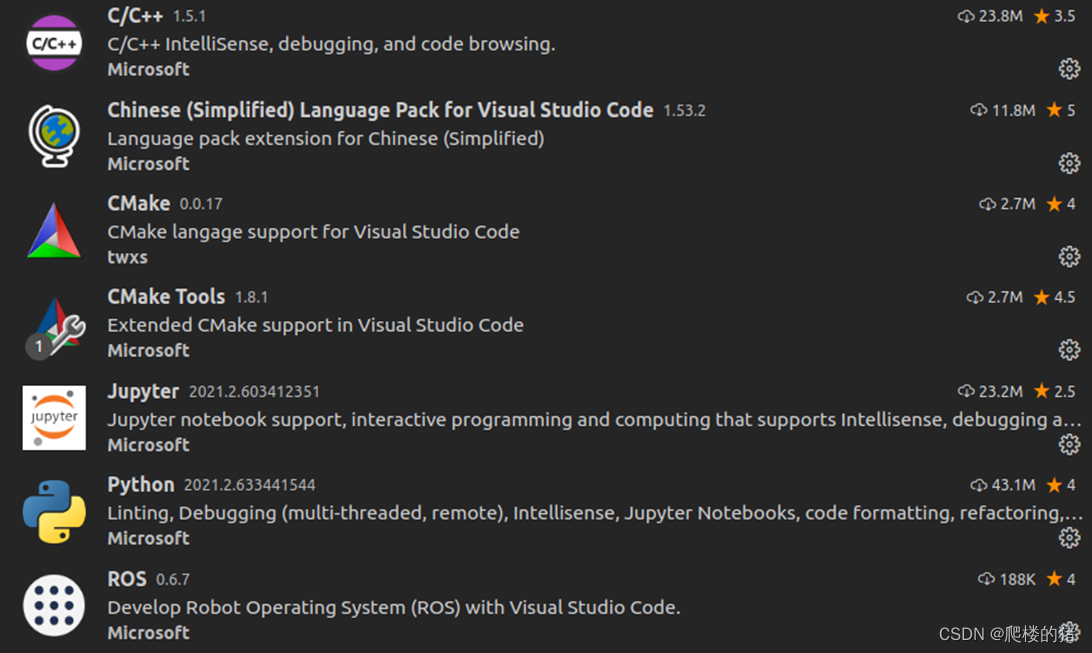Image resolution: width=1092 pixels, height=653 pixels.
Task: Click the 3.5 star rating of C/C++
Action: [1055, 16]
